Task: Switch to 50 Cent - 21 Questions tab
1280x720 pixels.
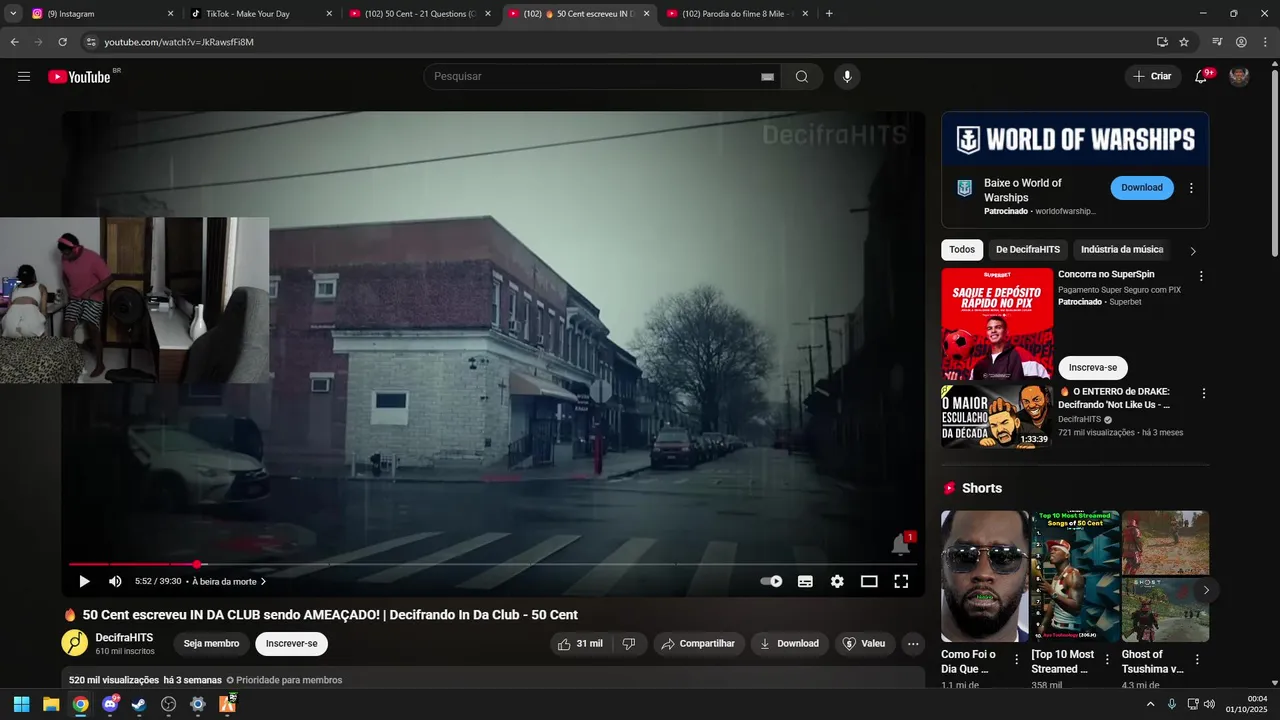Action: coord(420,14)
